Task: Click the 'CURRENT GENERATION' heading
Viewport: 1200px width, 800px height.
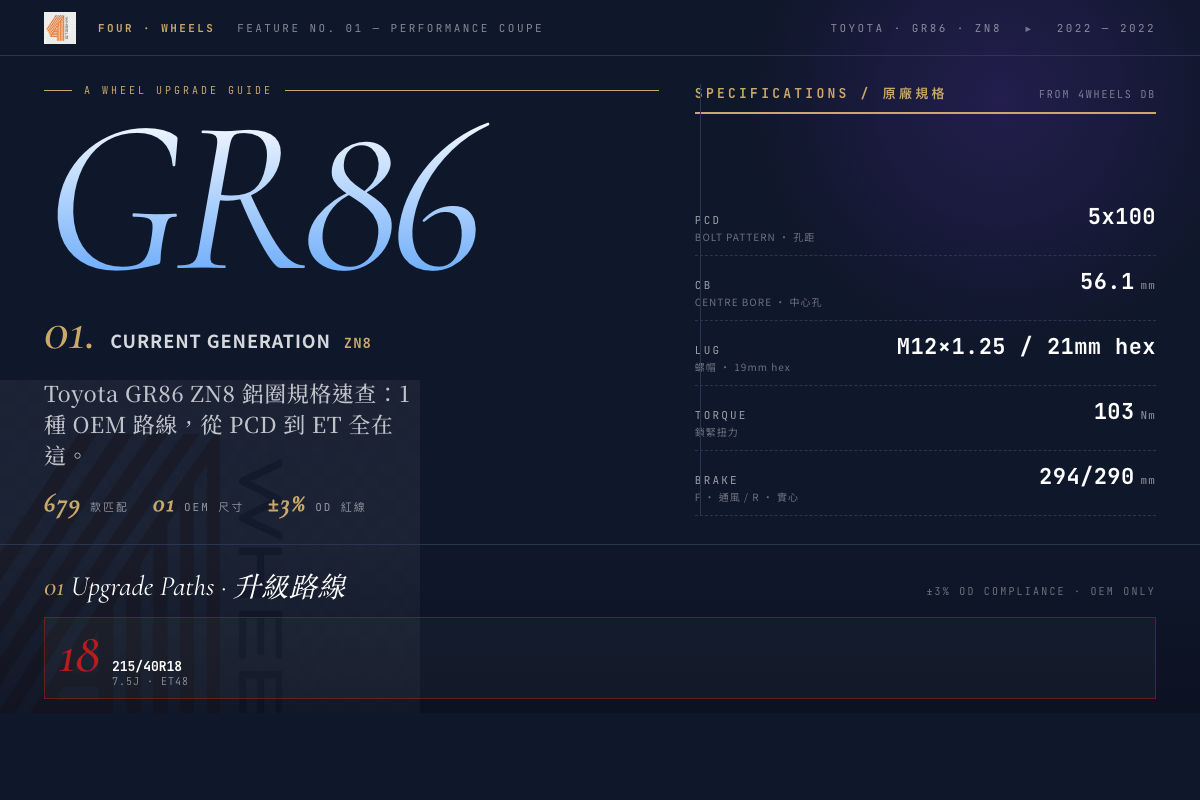Action: click(220, 341)
